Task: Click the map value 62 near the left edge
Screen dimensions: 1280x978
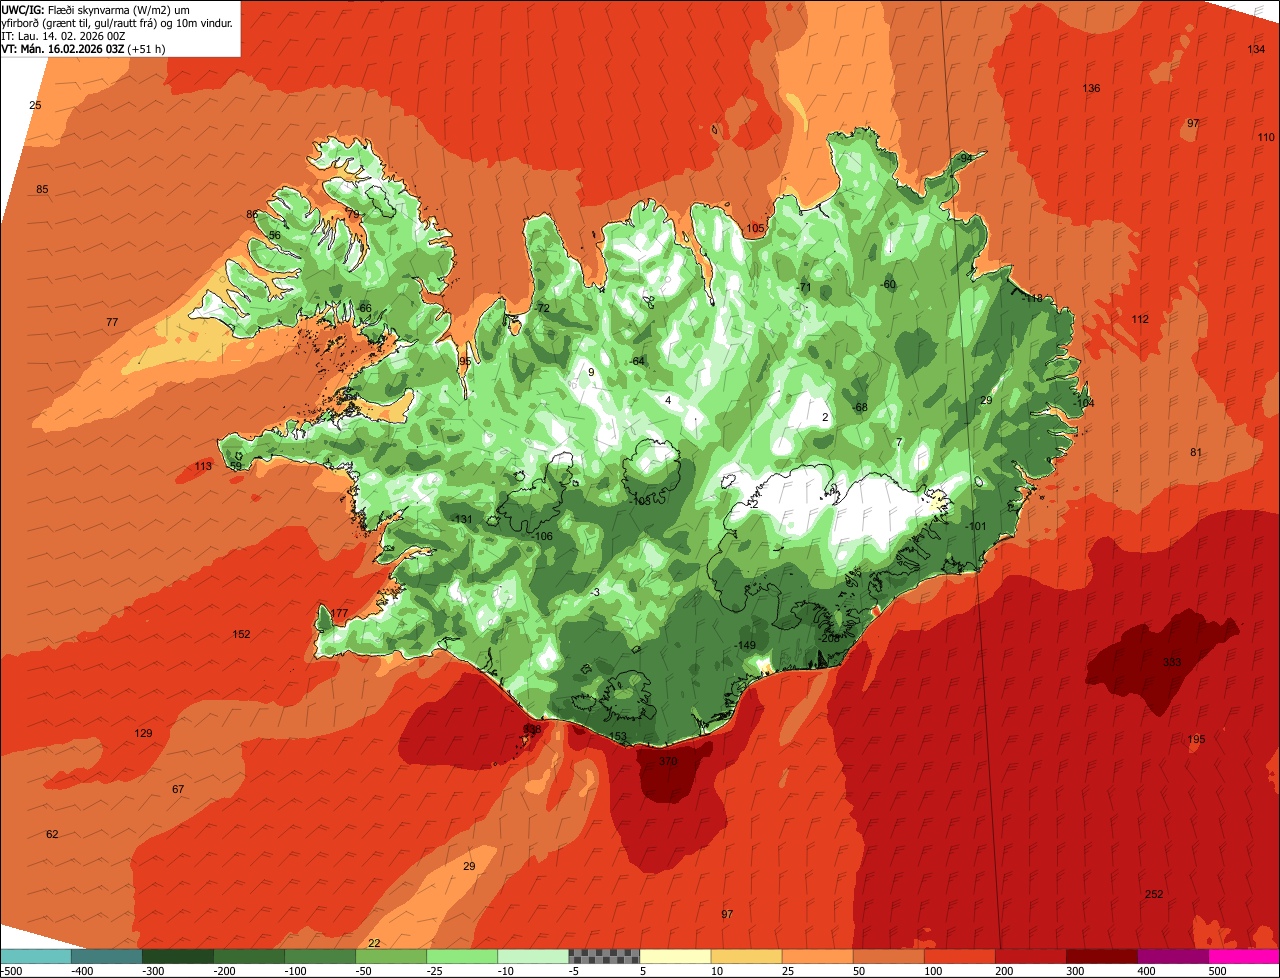Action: click(52, 834)
